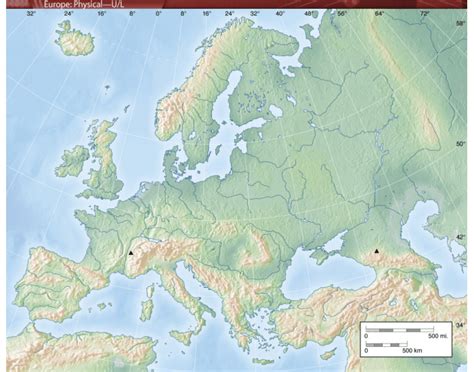Click the black triangle marker in the Alps

pos(130,253)
